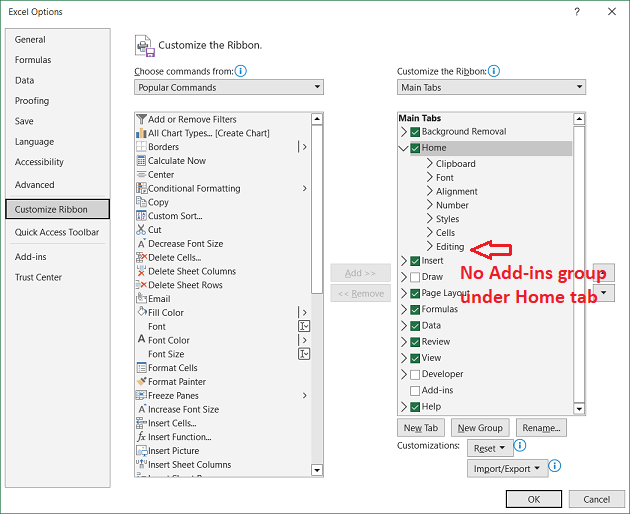The height and width of the screenshot is (514, 630).
Task: Collapse the Home tab tree node
Action: click(403, 148)
